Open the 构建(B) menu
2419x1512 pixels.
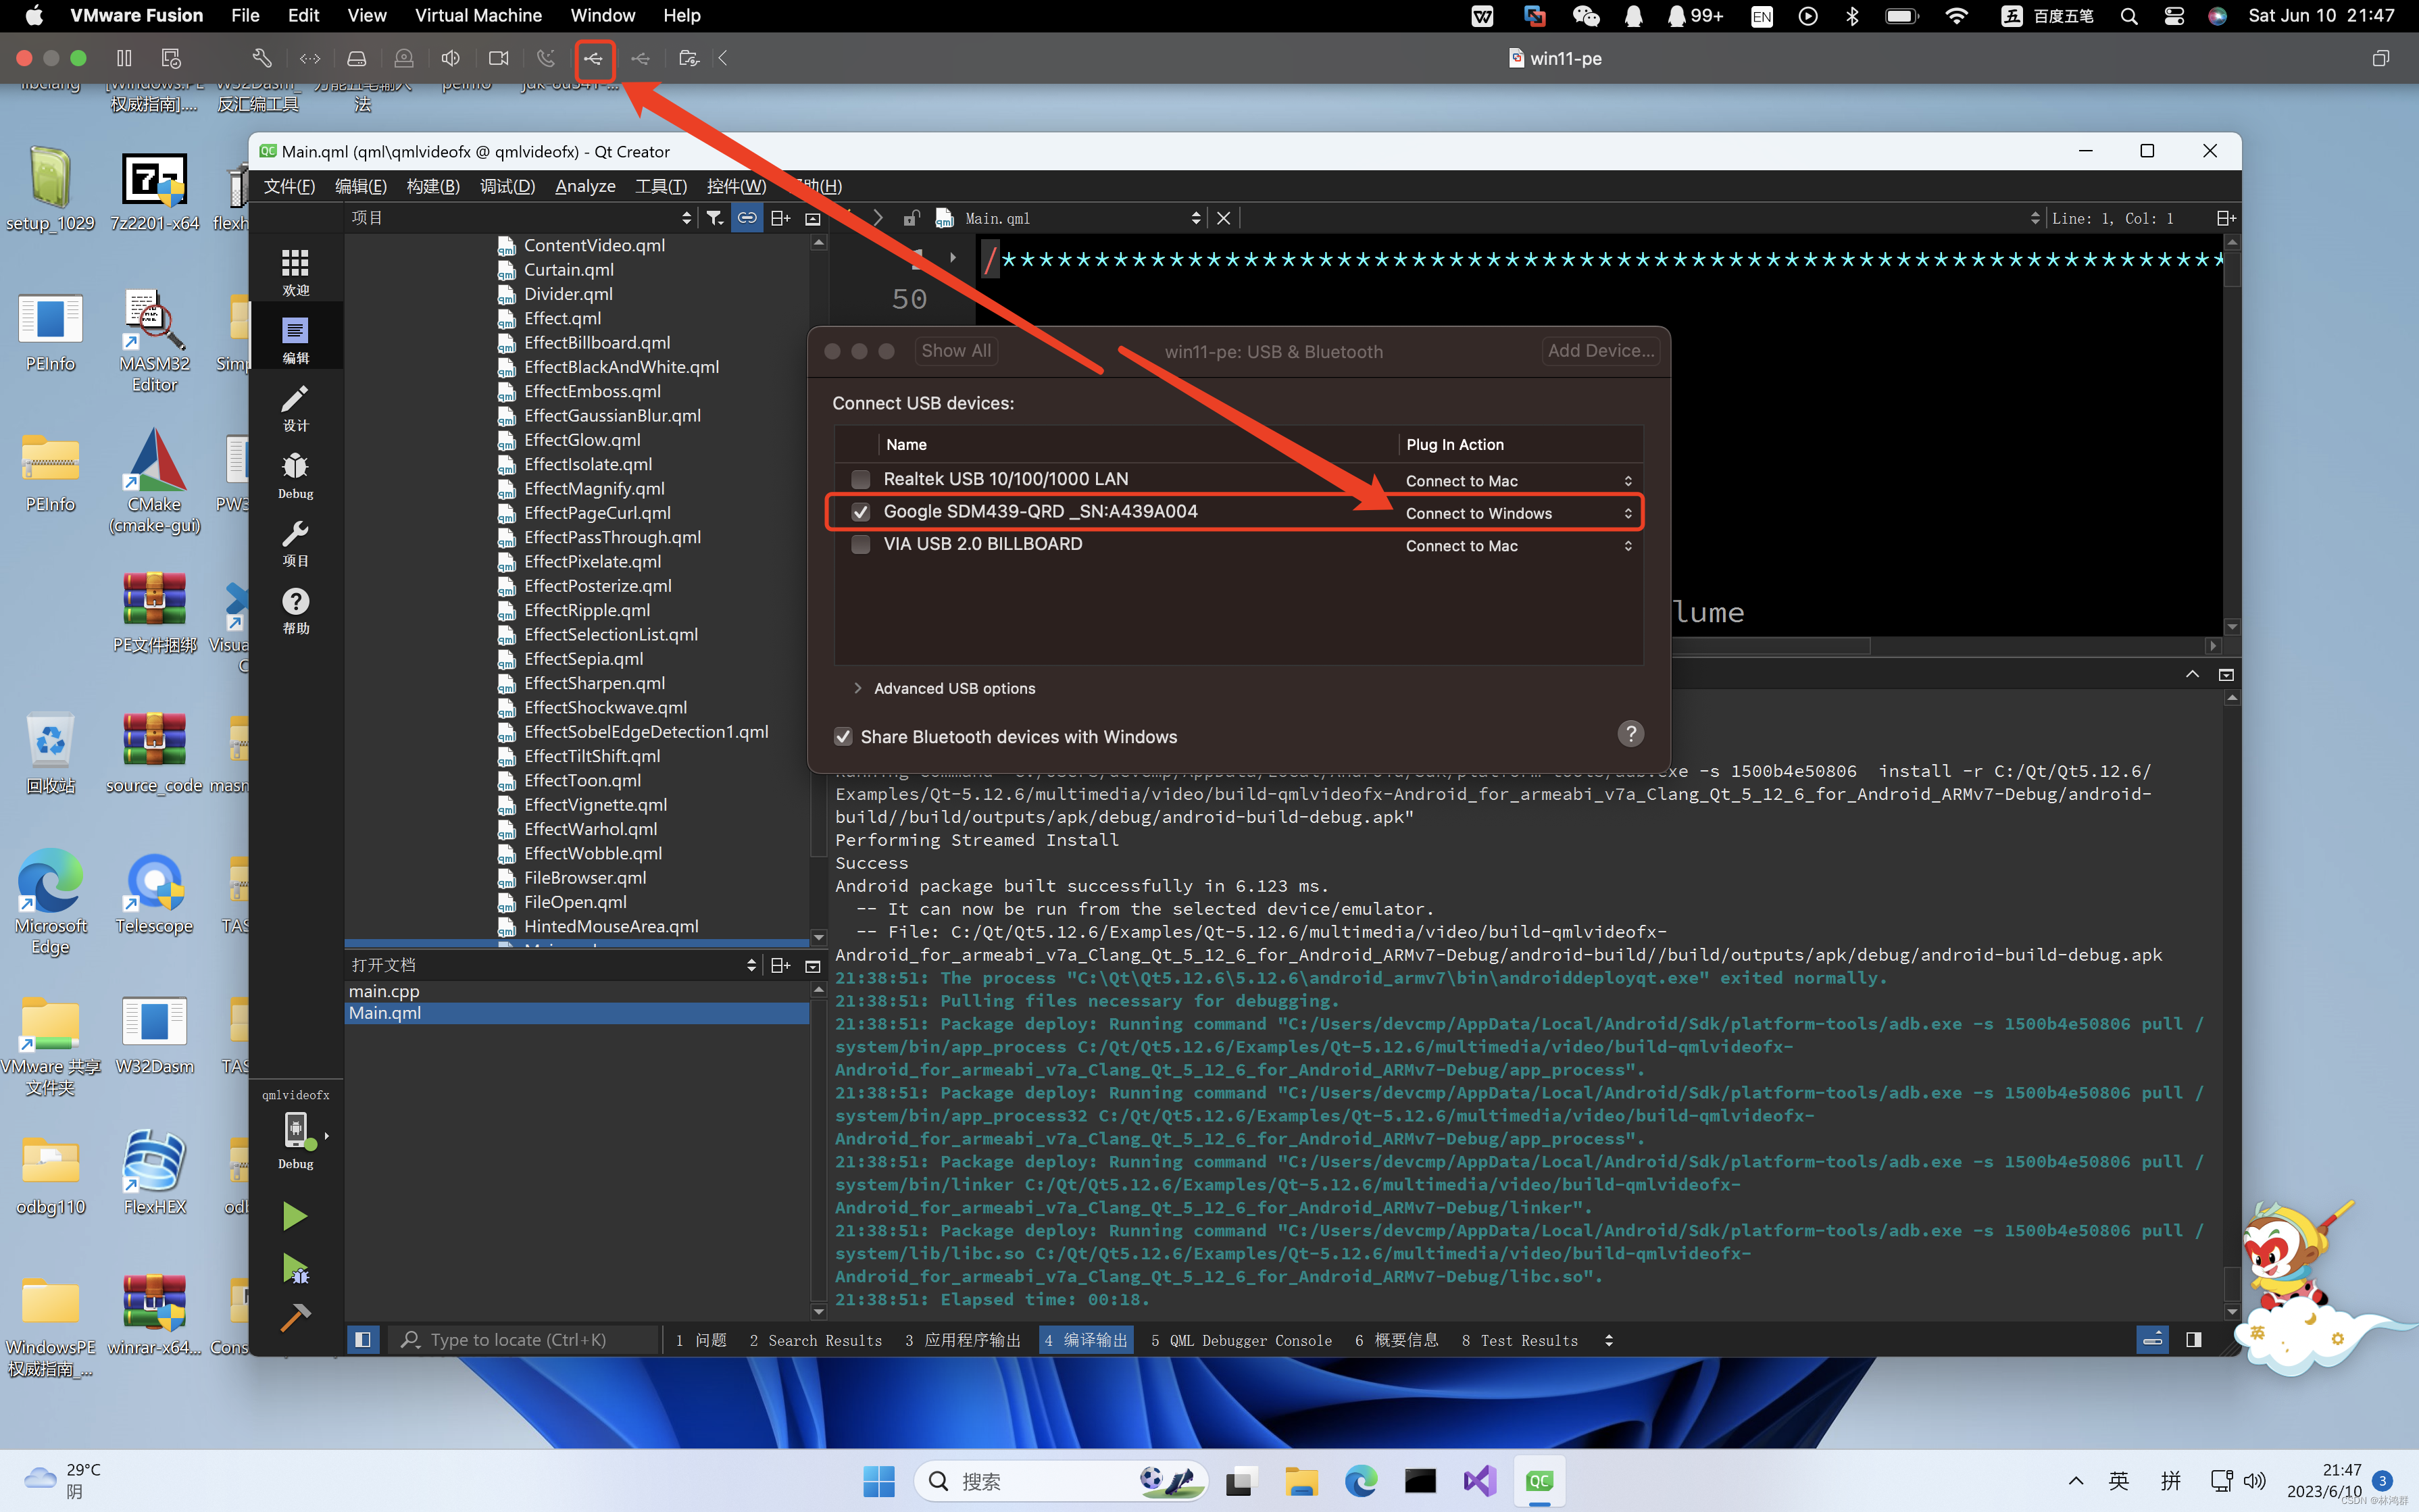[x=433, y=186]
